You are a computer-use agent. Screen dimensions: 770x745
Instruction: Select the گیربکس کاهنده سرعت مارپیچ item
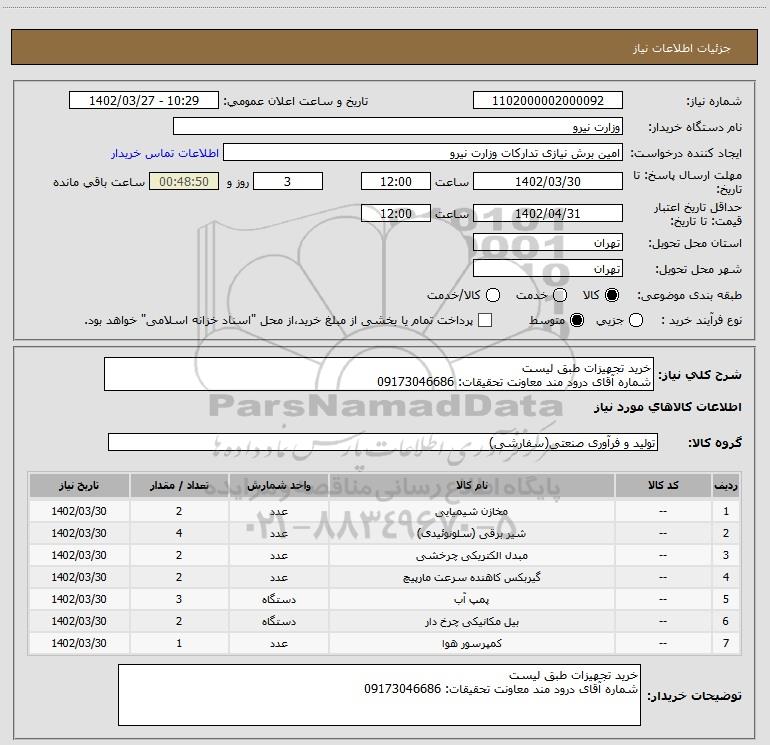pyautogui.click(x=471, y=578)
